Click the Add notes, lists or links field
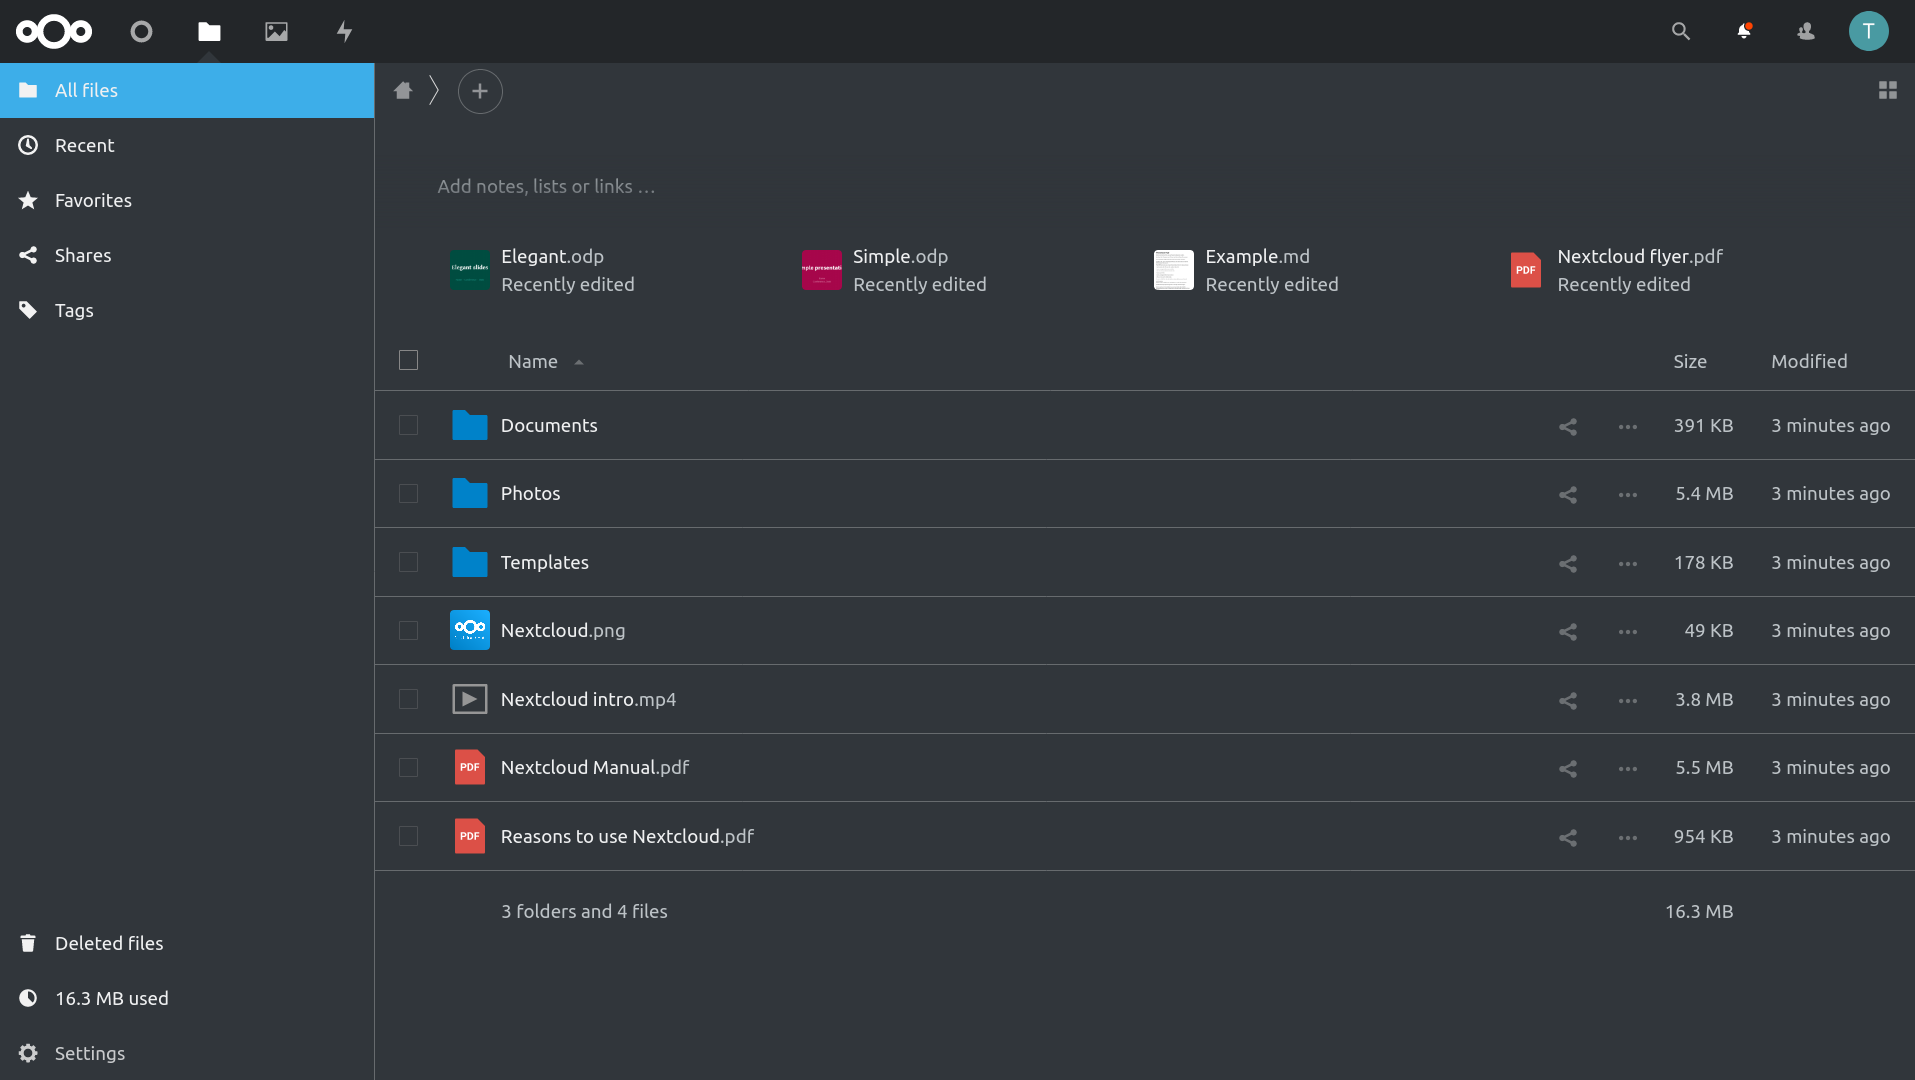Image resolution: width=1915 pixels, height=1080 pixels. (546, 186)
